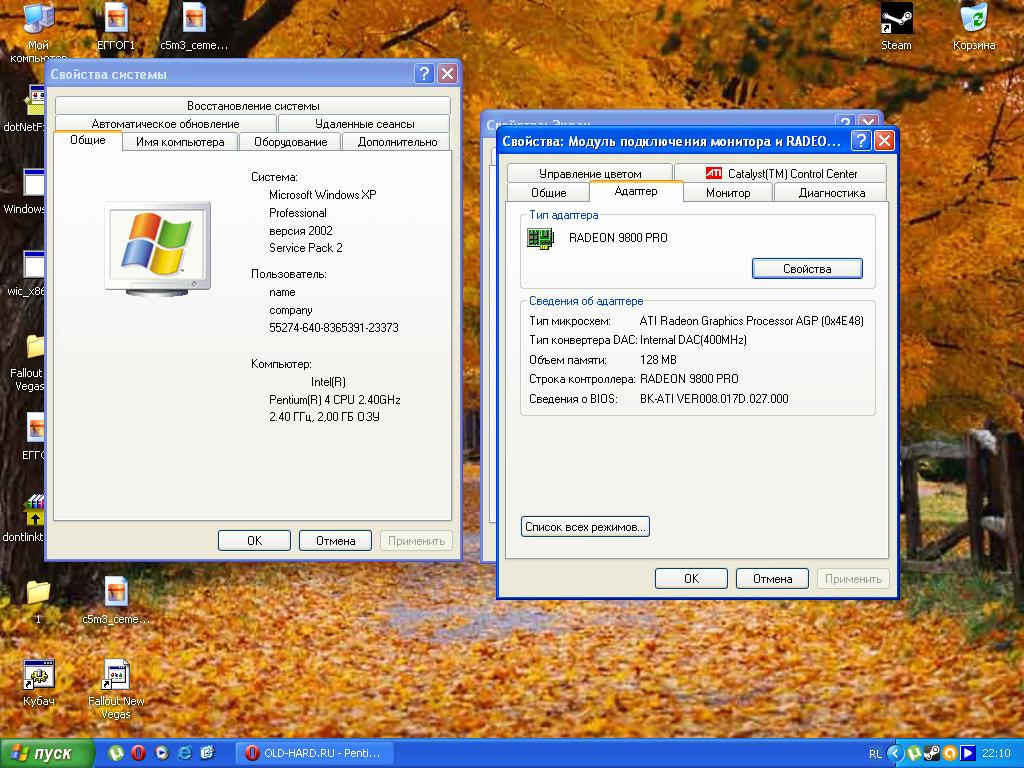Switch to the Восстановление системы tab
This screenshot has height=768, width=1024.
253,106
